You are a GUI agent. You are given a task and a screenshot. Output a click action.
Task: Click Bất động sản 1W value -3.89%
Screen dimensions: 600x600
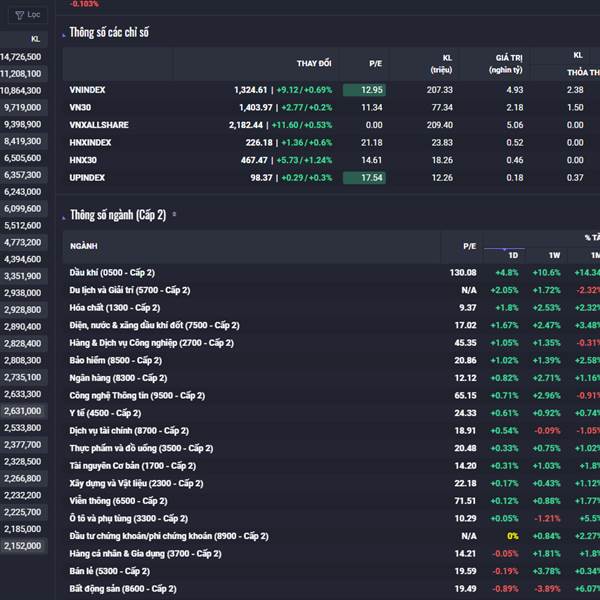click(546, 589)
